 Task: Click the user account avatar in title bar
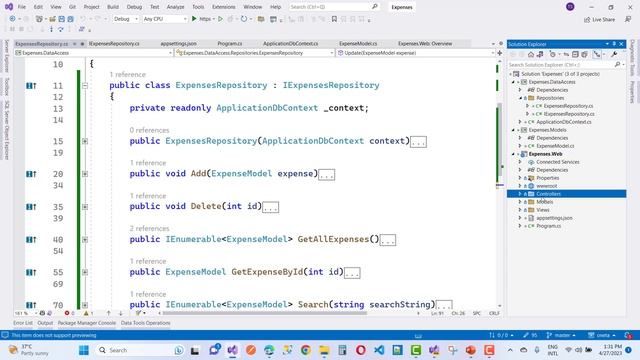coord(570,7)
